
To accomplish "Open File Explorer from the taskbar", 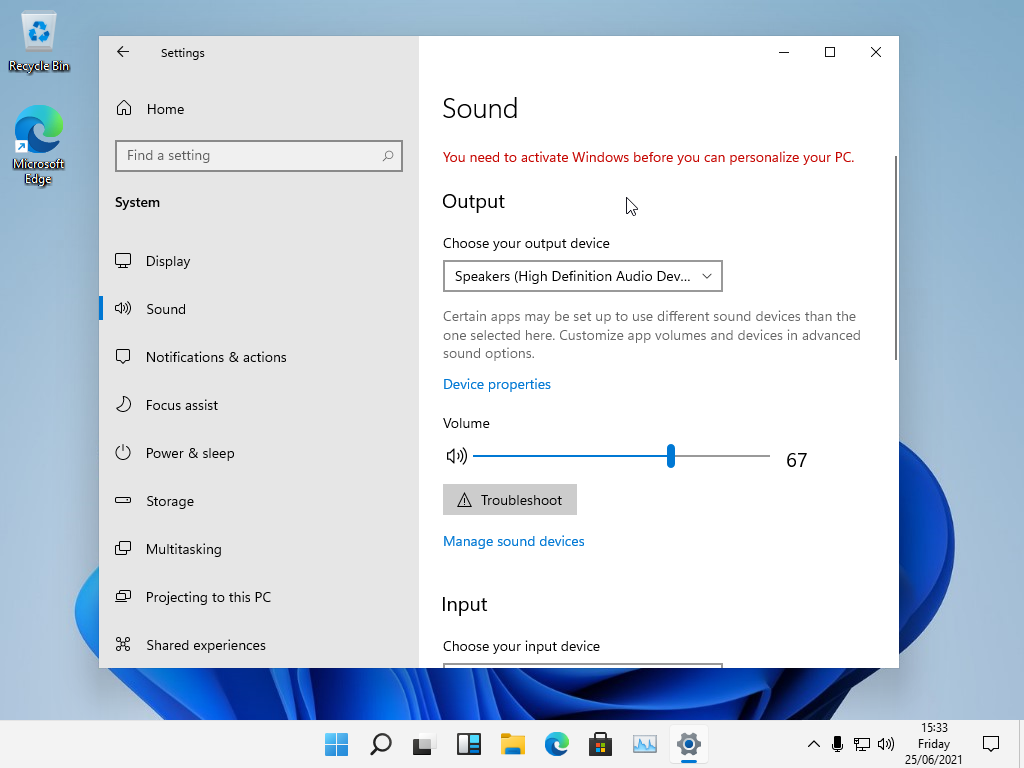I will tap(513, 744).
